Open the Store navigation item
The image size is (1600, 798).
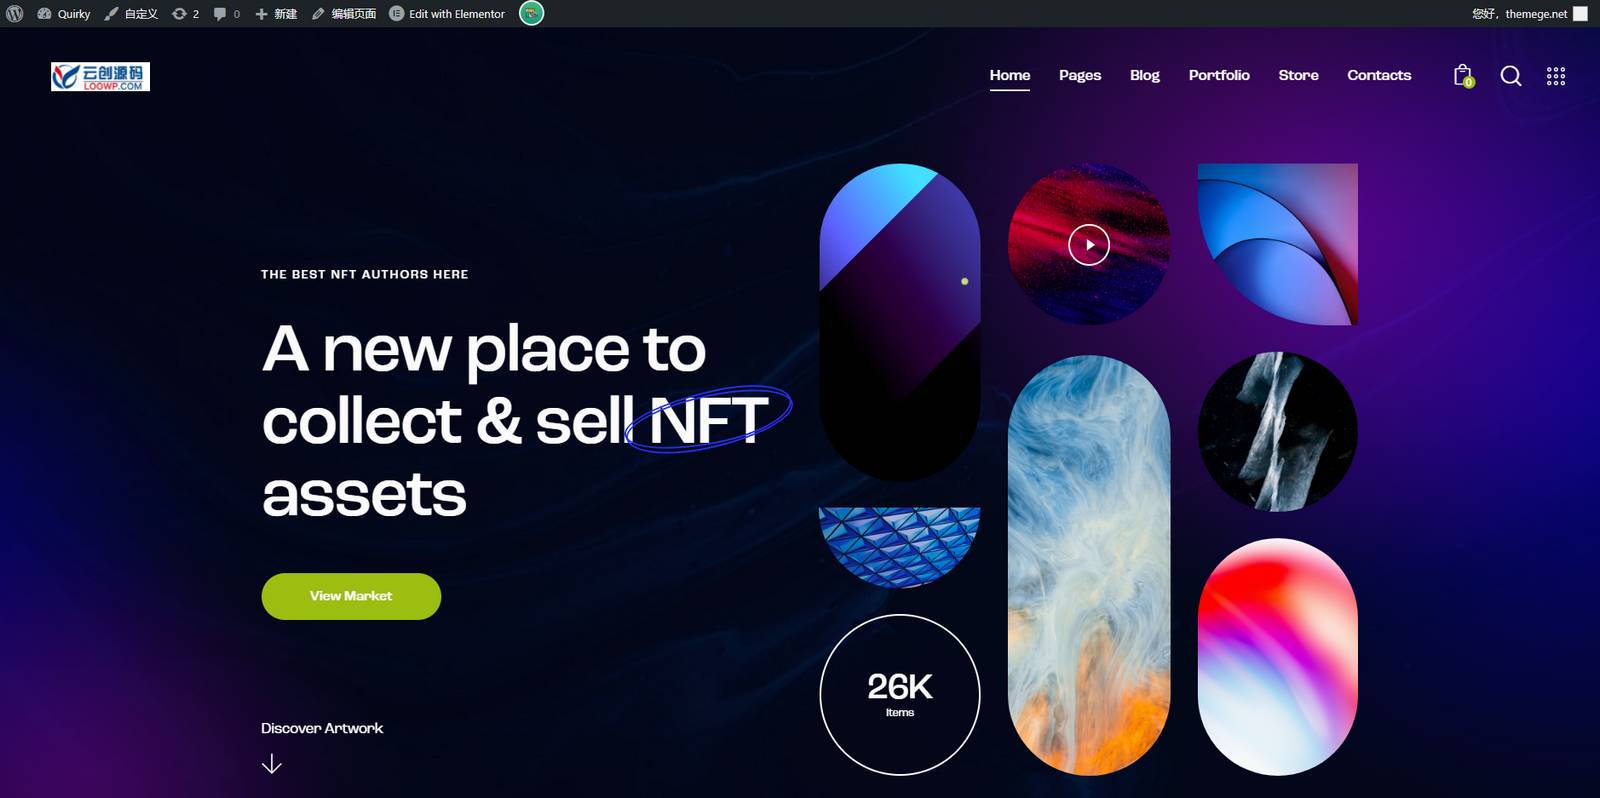pos(1298,75)
